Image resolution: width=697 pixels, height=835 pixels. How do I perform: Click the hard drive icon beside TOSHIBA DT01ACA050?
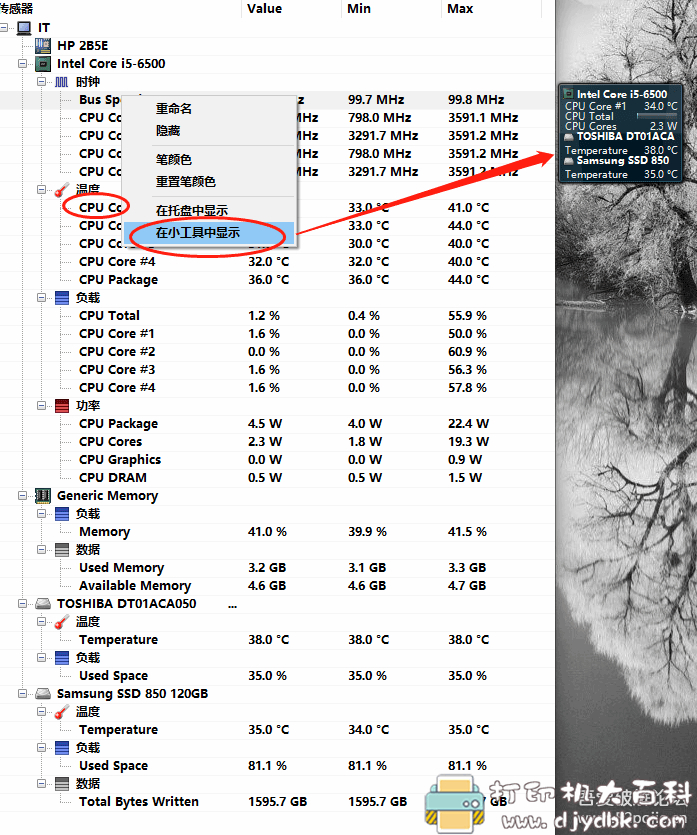pos(43,604)
